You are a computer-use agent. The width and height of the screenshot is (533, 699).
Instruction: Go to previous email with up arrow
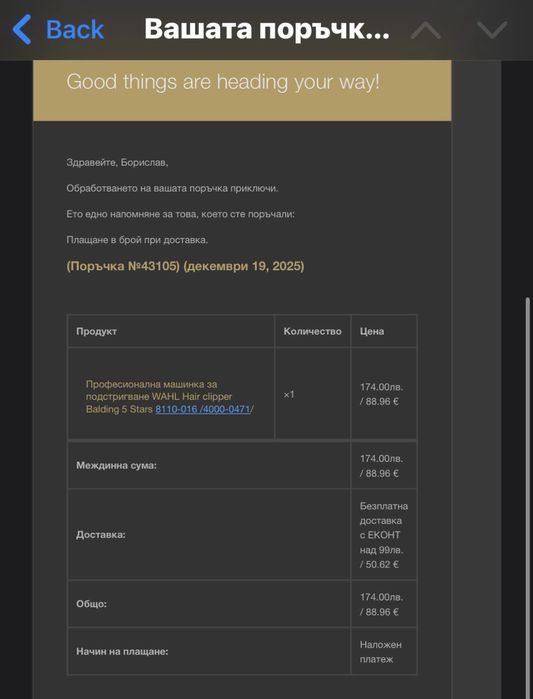click(x=426, y=30)
